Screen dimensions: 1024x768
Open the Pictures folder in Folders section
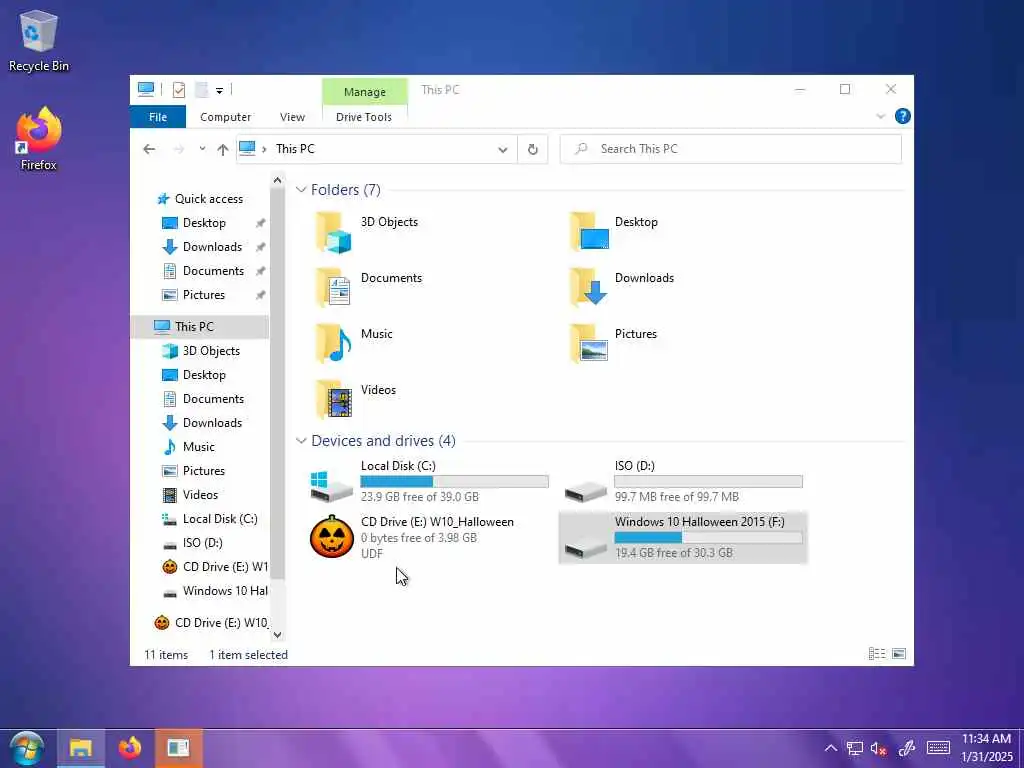coord(614,344)
